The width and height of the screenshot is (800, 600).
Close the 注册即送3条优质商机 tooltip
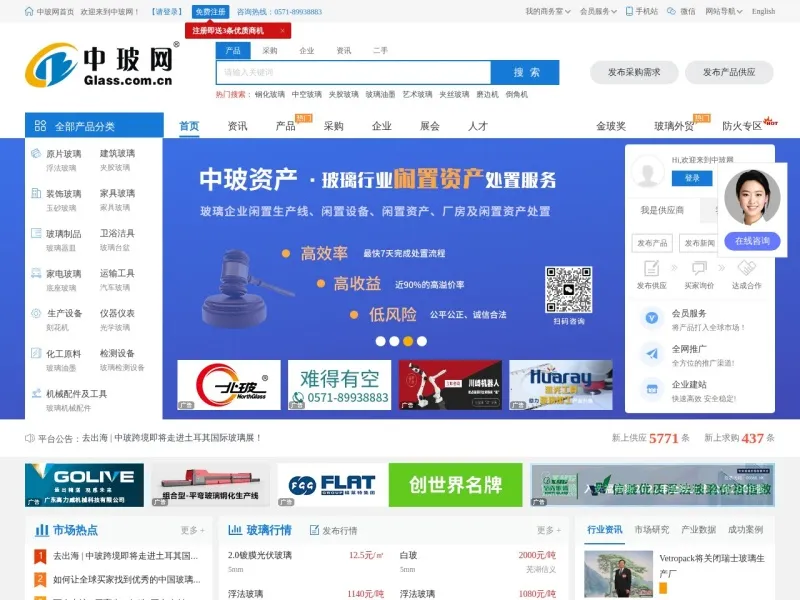click(x=282, y=31)
